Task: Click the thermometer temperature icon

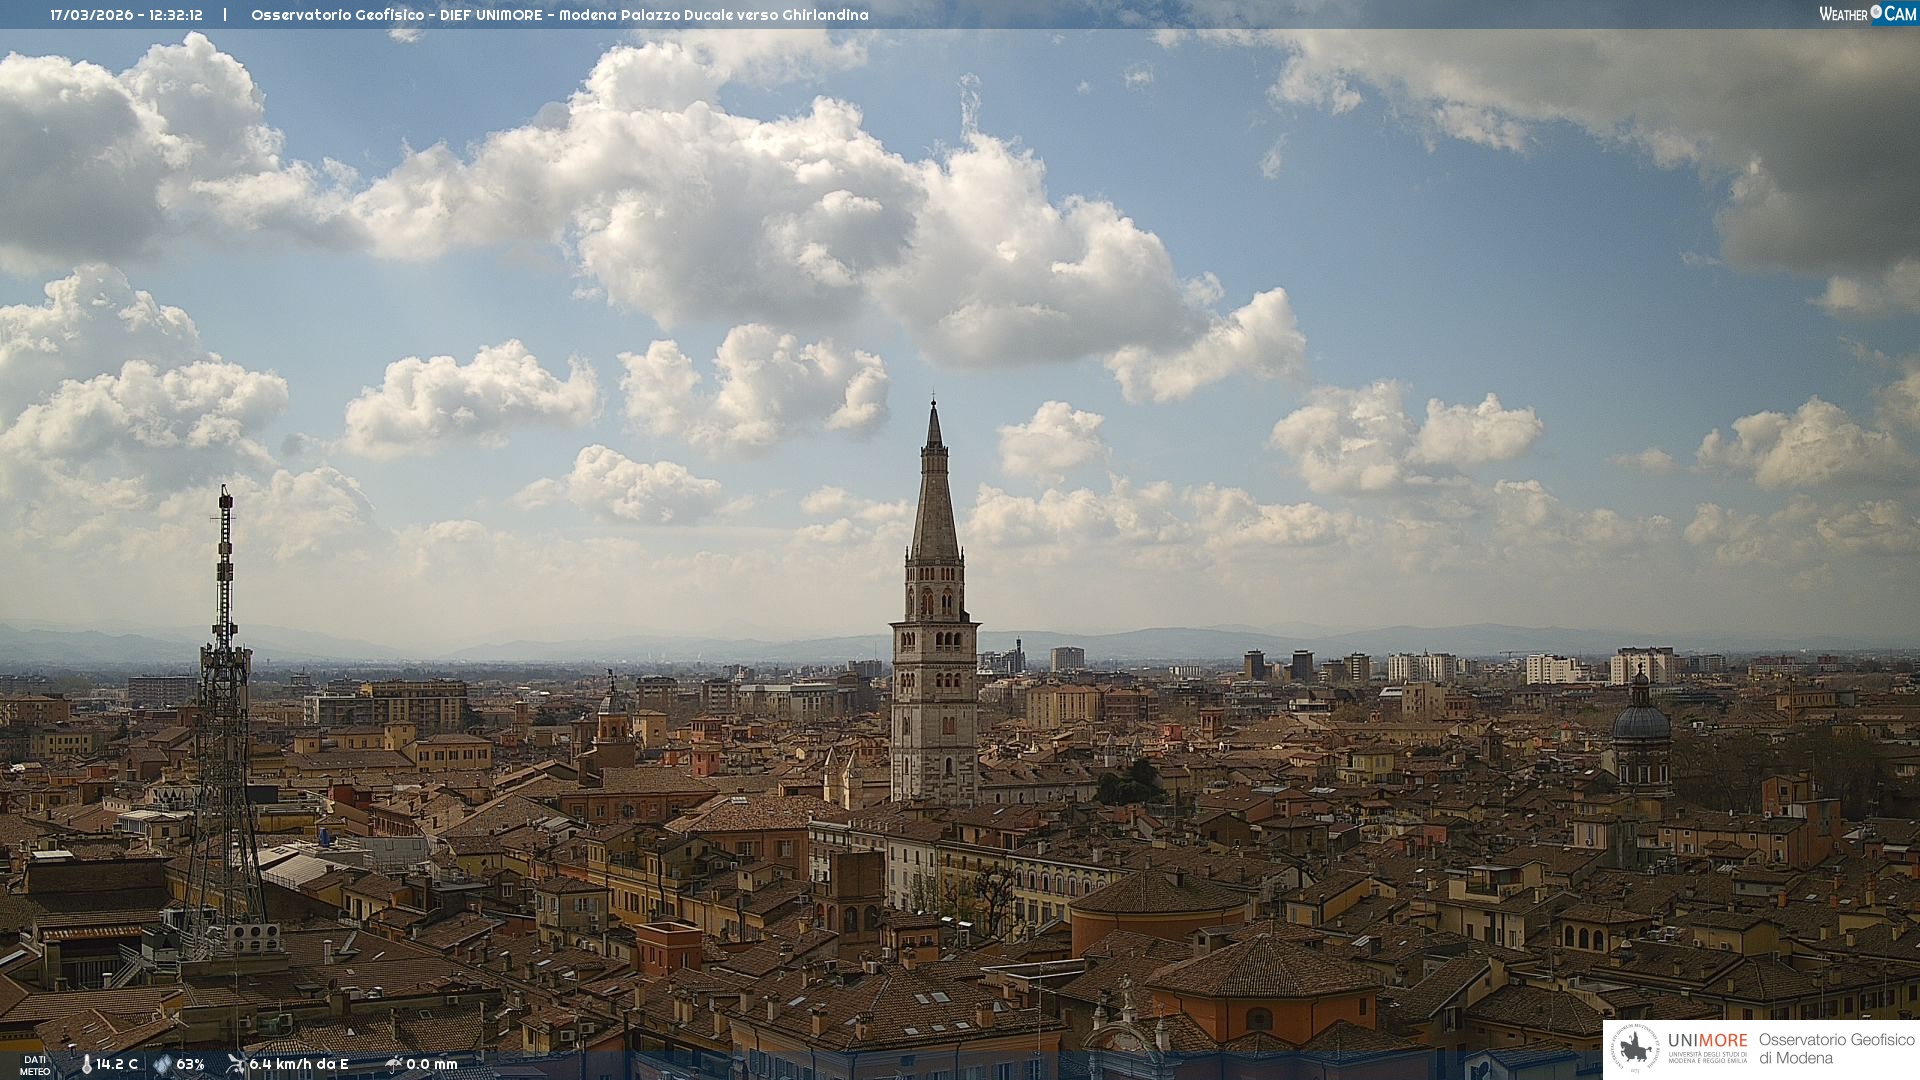Action: [x=86, y=1064]
